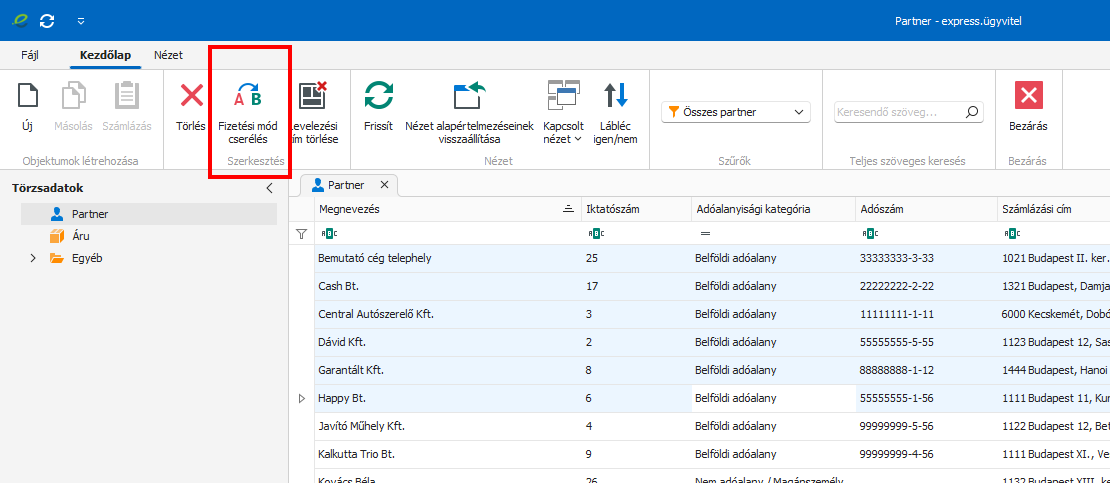Select Áru in the navigation tree
Viewport: 1110px width, 483px height.
[80, 236]
